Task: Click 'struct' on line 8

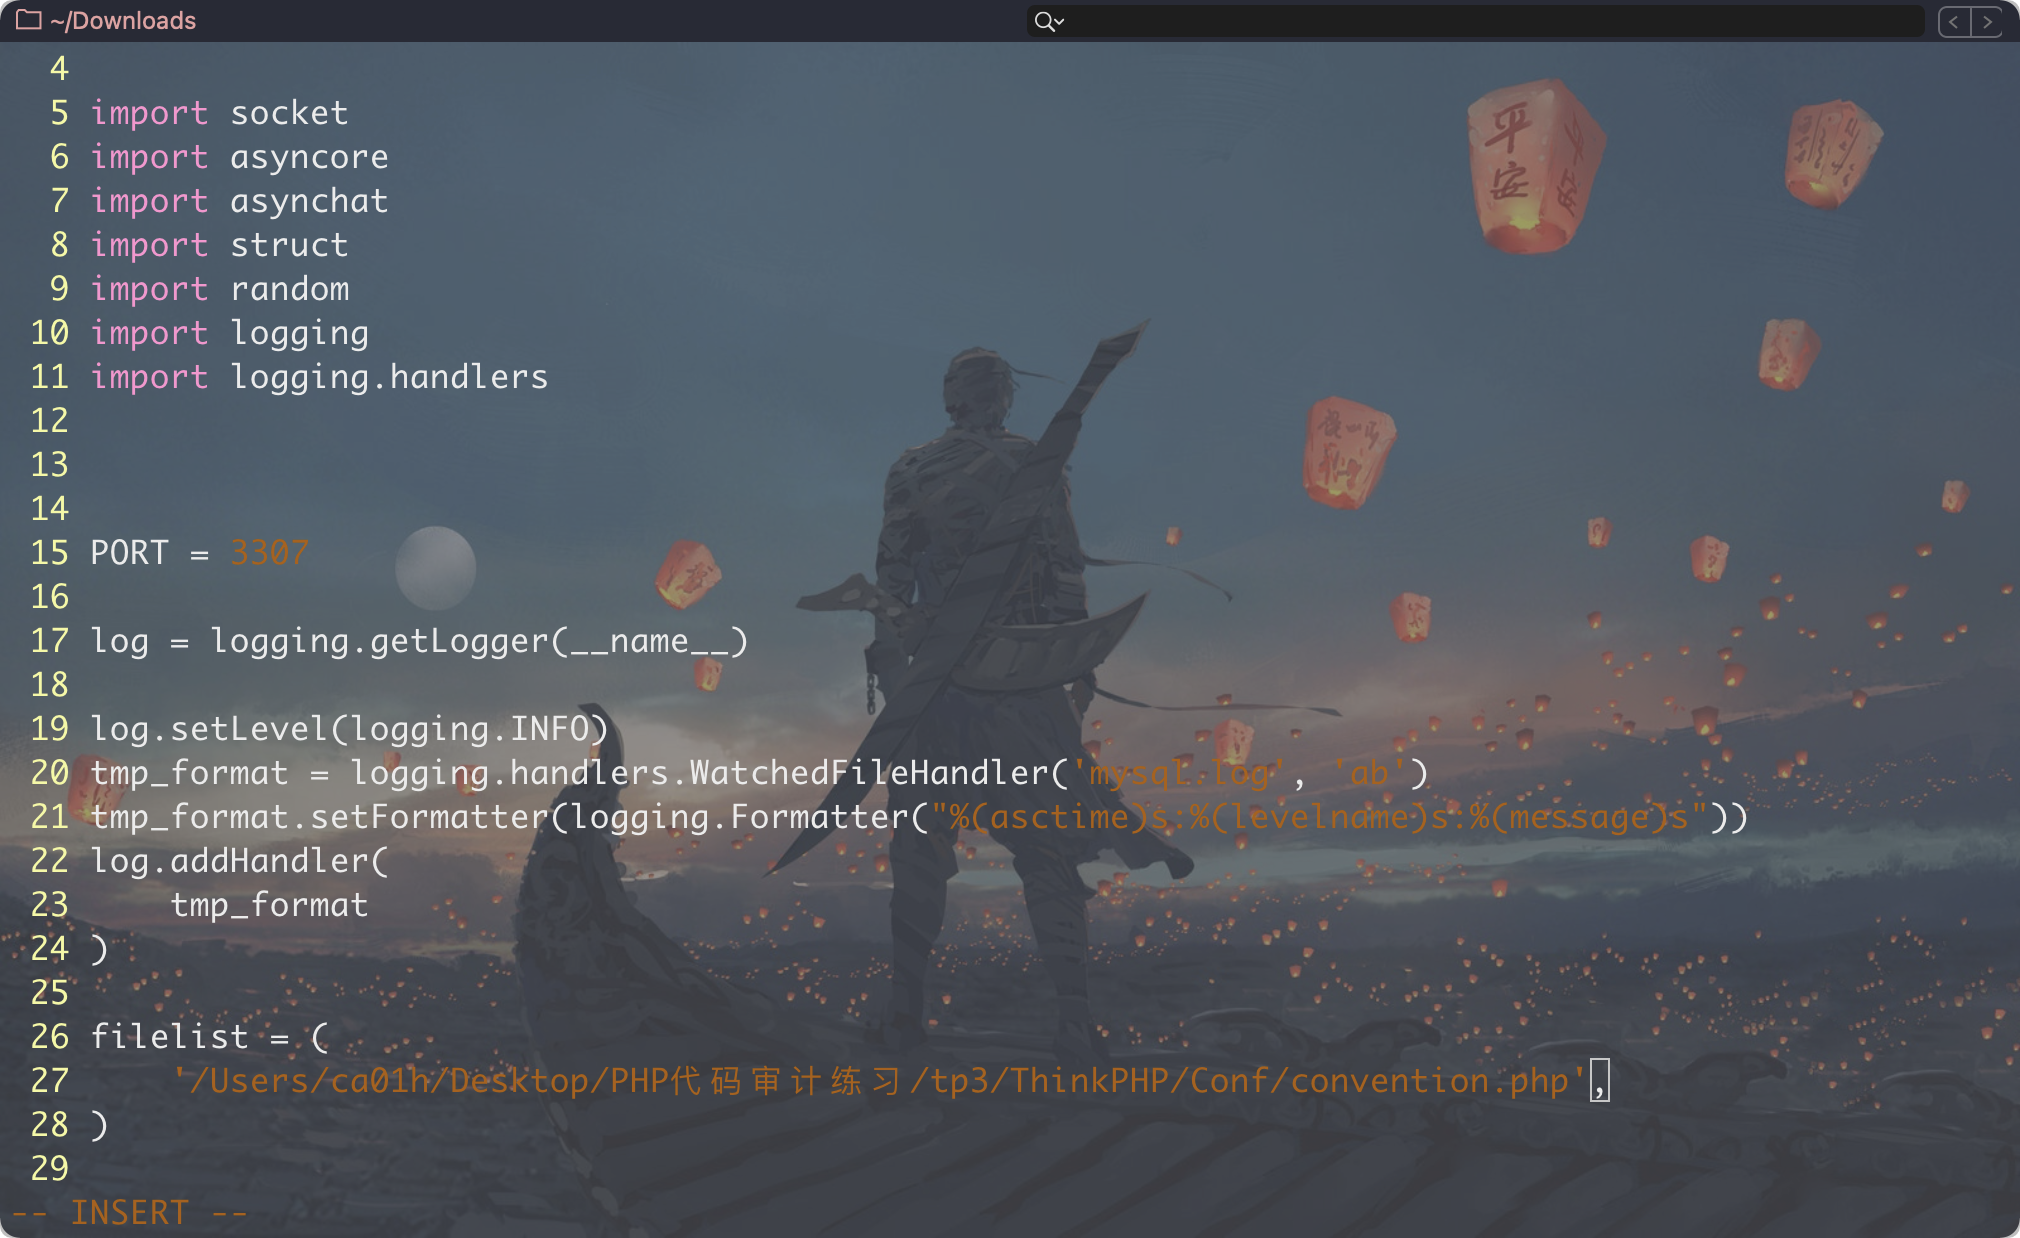Action: pyautogui.click(x=289, y=245)
